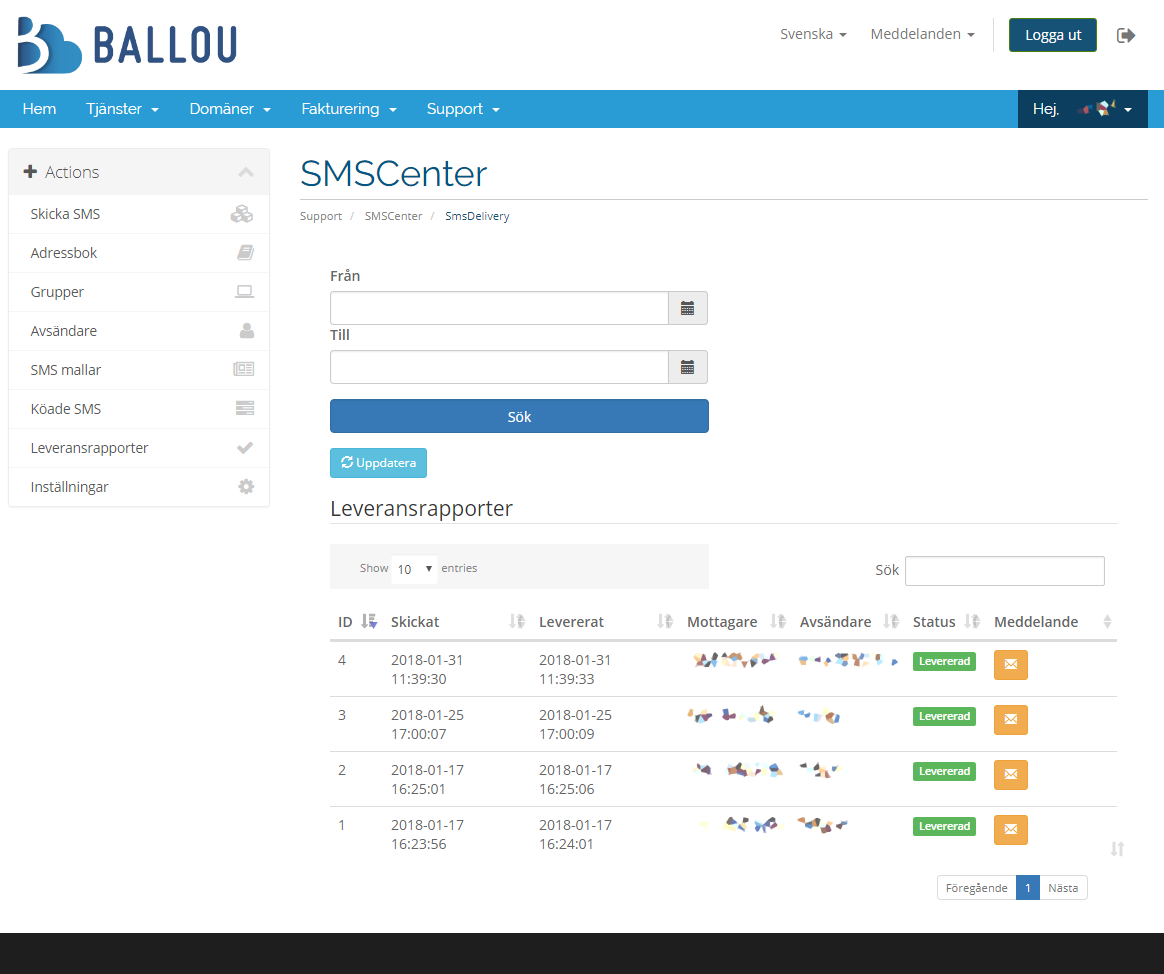
Task: Open the envelope icon for message ID 4
Action: point(1010,664)
